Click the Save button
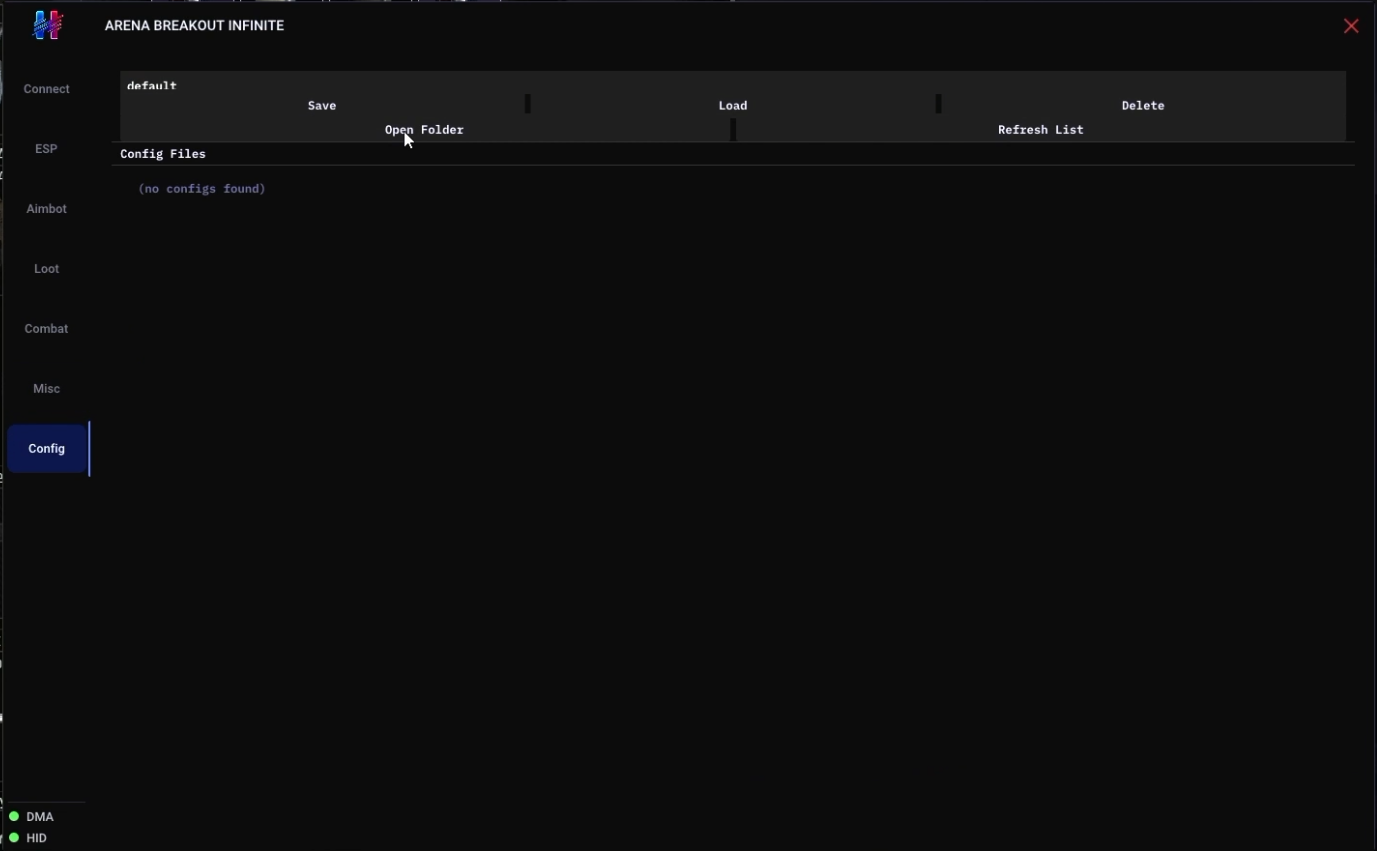Screen dimensions: 1377x851 point(322,105)
